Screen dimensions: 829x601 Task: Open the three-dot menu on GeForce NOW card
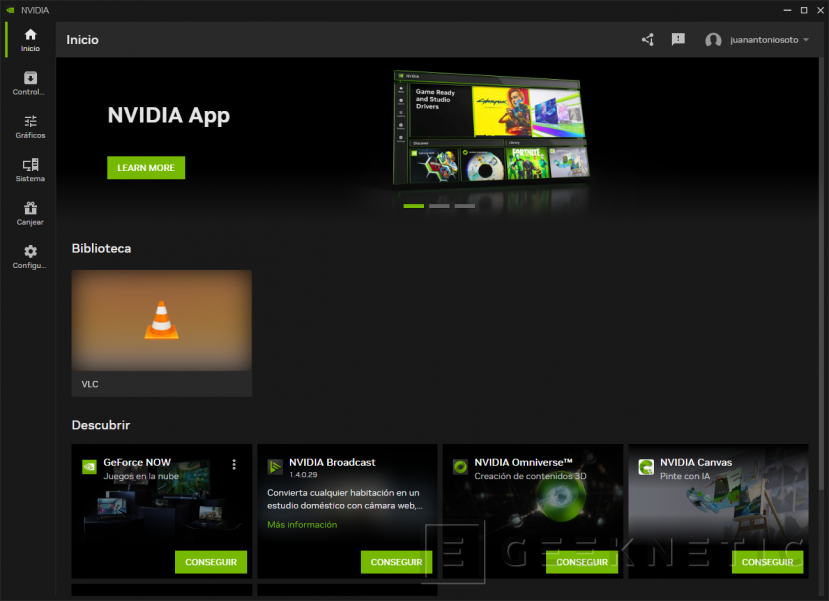click(234, 464)
